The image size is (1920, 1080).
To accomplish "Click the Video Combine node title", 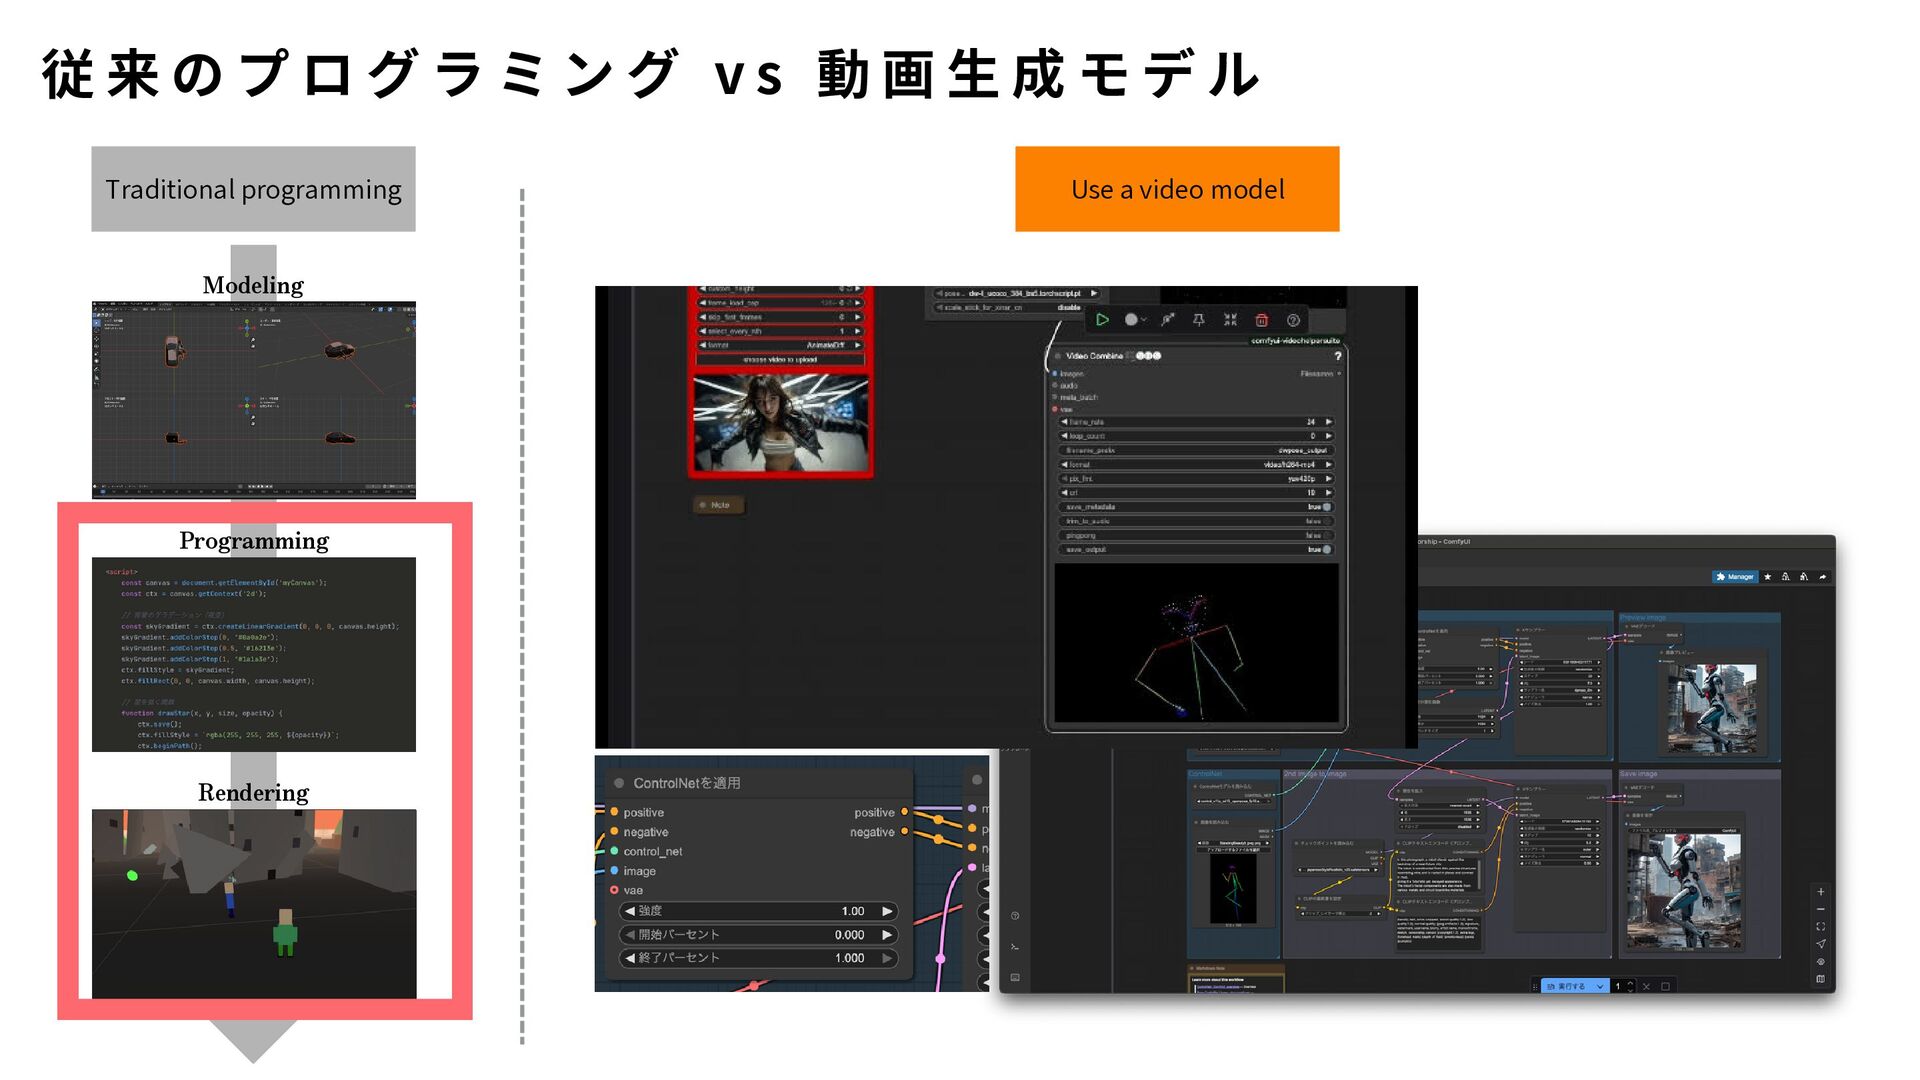I will [x=1094, y=356].
